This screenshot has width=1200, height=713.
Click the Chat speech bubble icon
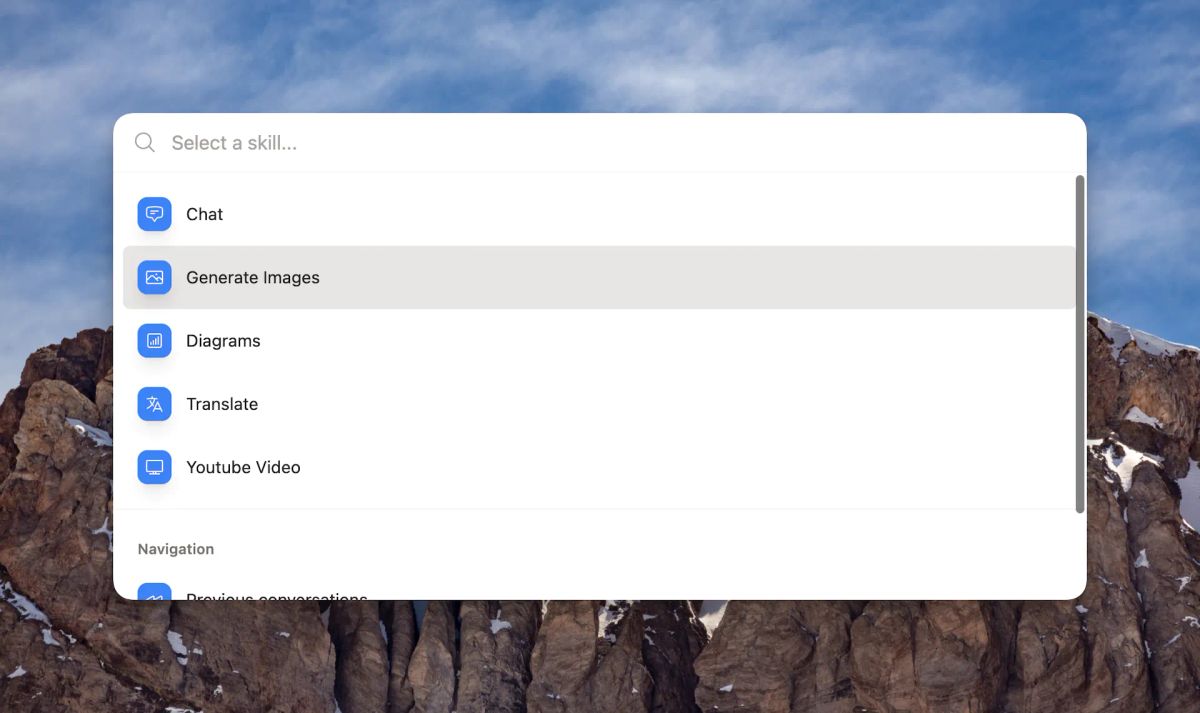pos(154,214)
